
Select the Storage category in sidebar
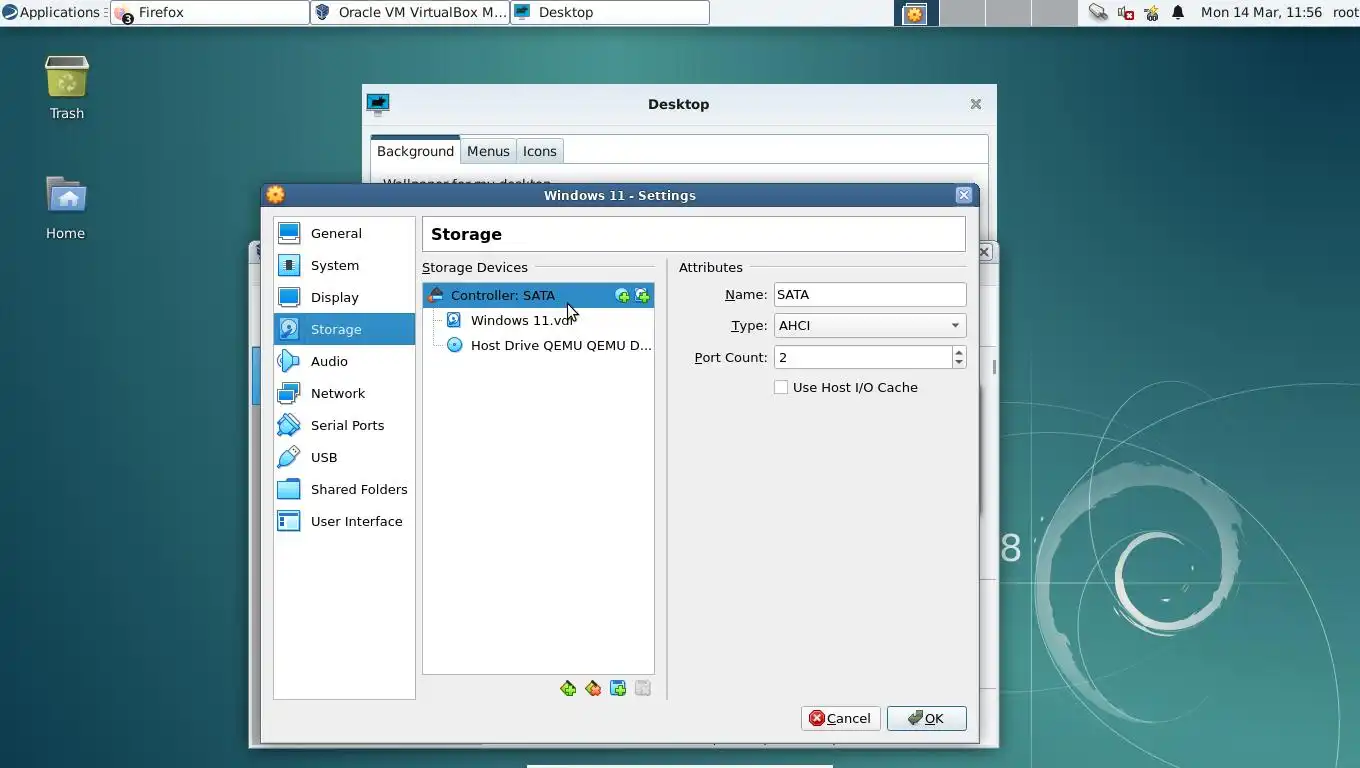[x=344, y=329]
